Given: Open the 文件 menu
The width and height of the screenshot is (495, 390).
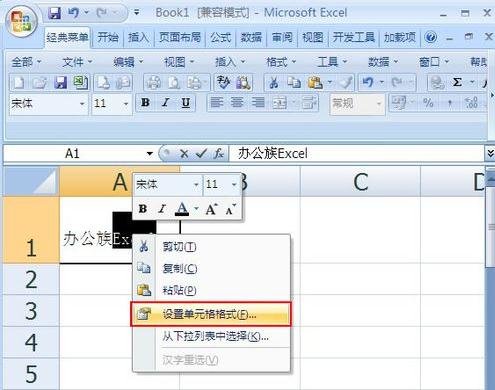Looking at the screenshot, I should [77, 62].
